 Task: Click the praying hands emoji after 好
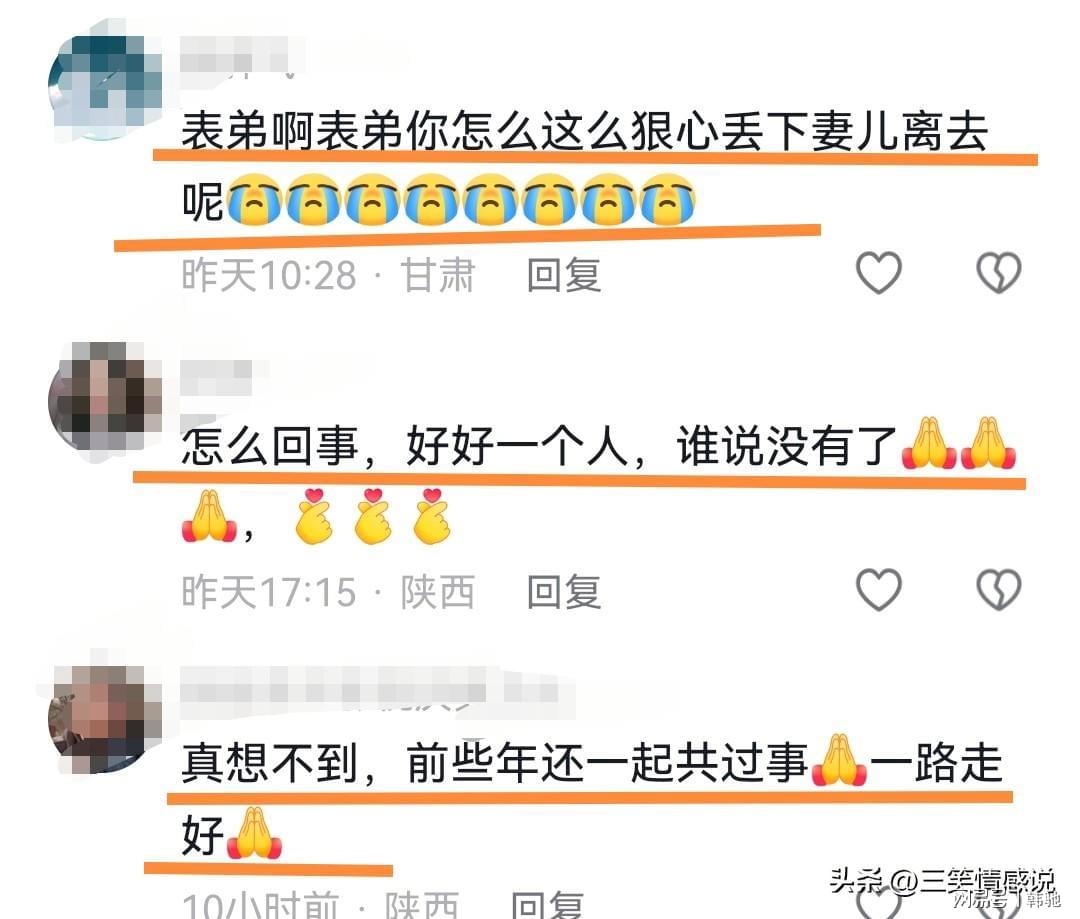point(254,834)
